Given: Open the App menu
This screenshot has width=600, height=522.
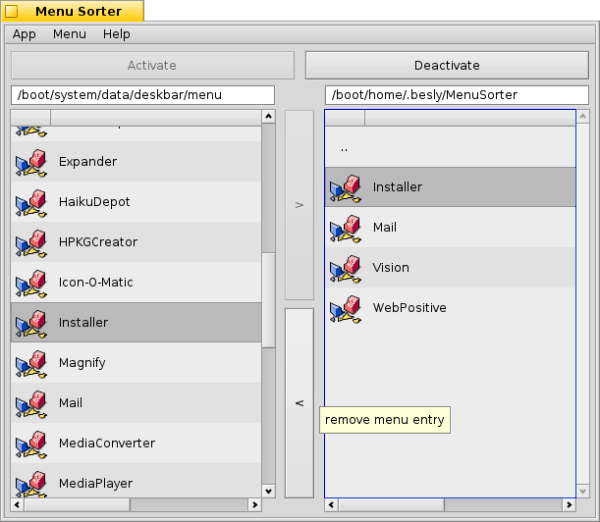Looking at the screenshot, I should click(24, 34).
